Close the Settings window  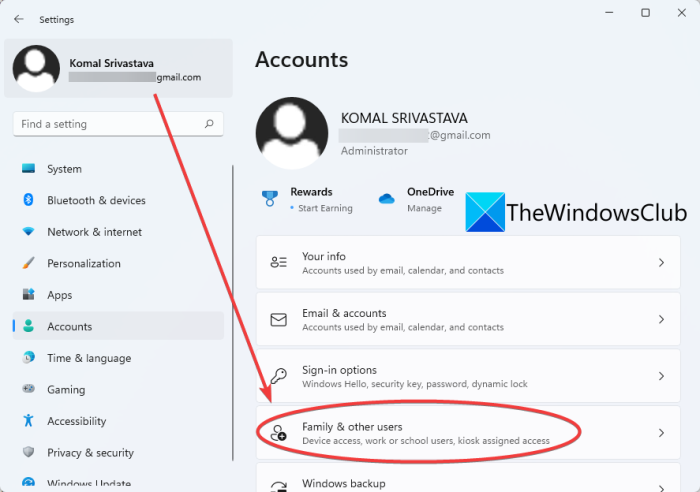tap(682, 13)
